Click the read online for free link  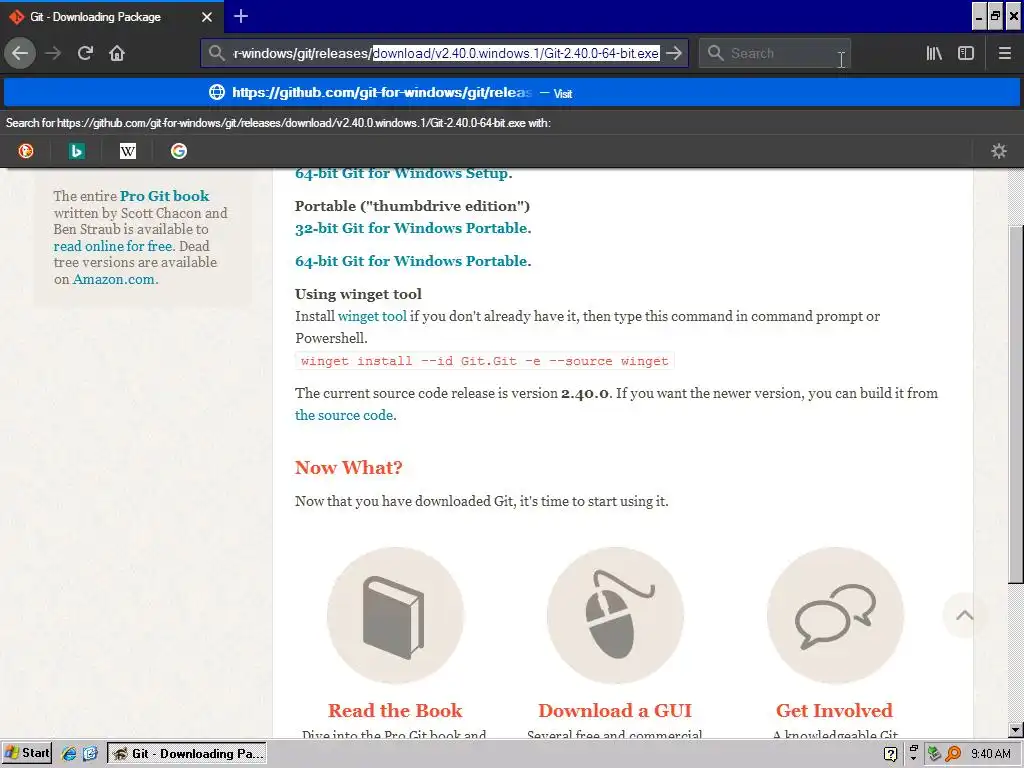pyautogui.click(x=113, y=246)
